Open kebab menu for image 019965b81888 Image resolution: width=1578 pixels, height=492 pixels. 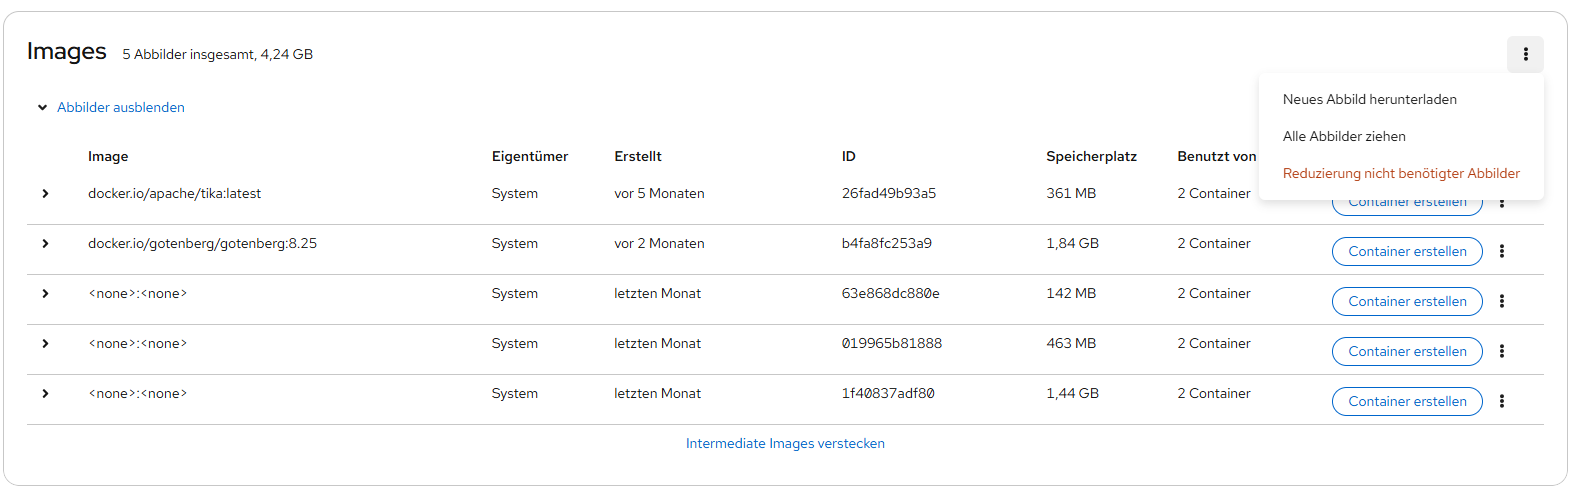click(x=1501, y=351)
